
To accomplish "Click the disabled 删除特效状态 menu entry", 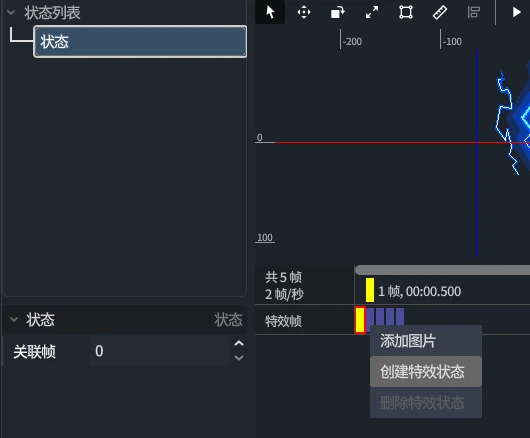I will tap(426, 403).
